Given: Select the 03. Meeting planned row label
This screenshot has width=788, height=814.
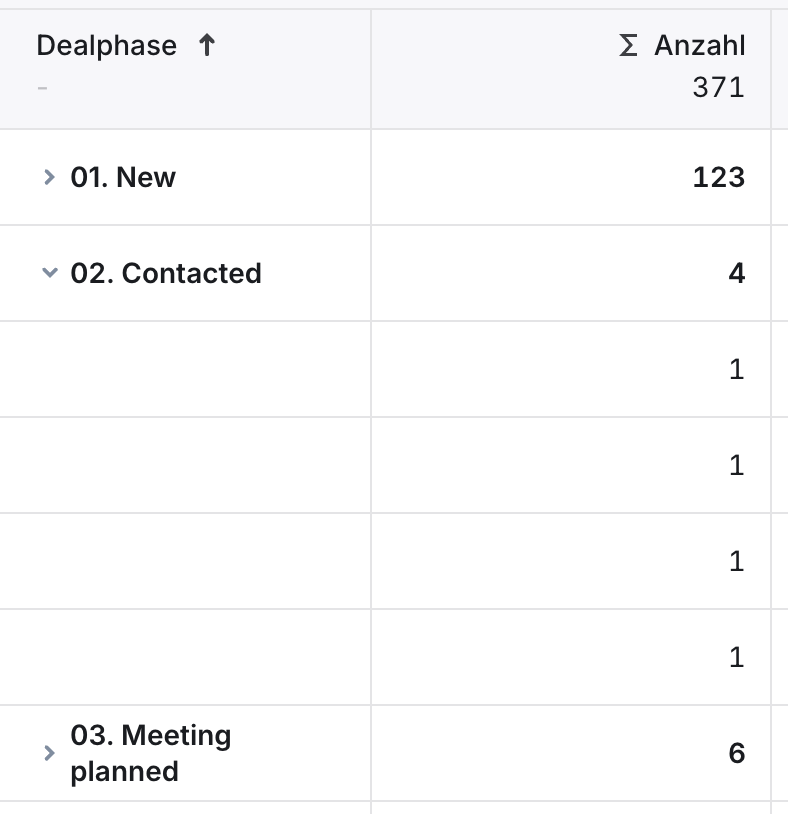Looking at the screenshot, I should (151, 753).
